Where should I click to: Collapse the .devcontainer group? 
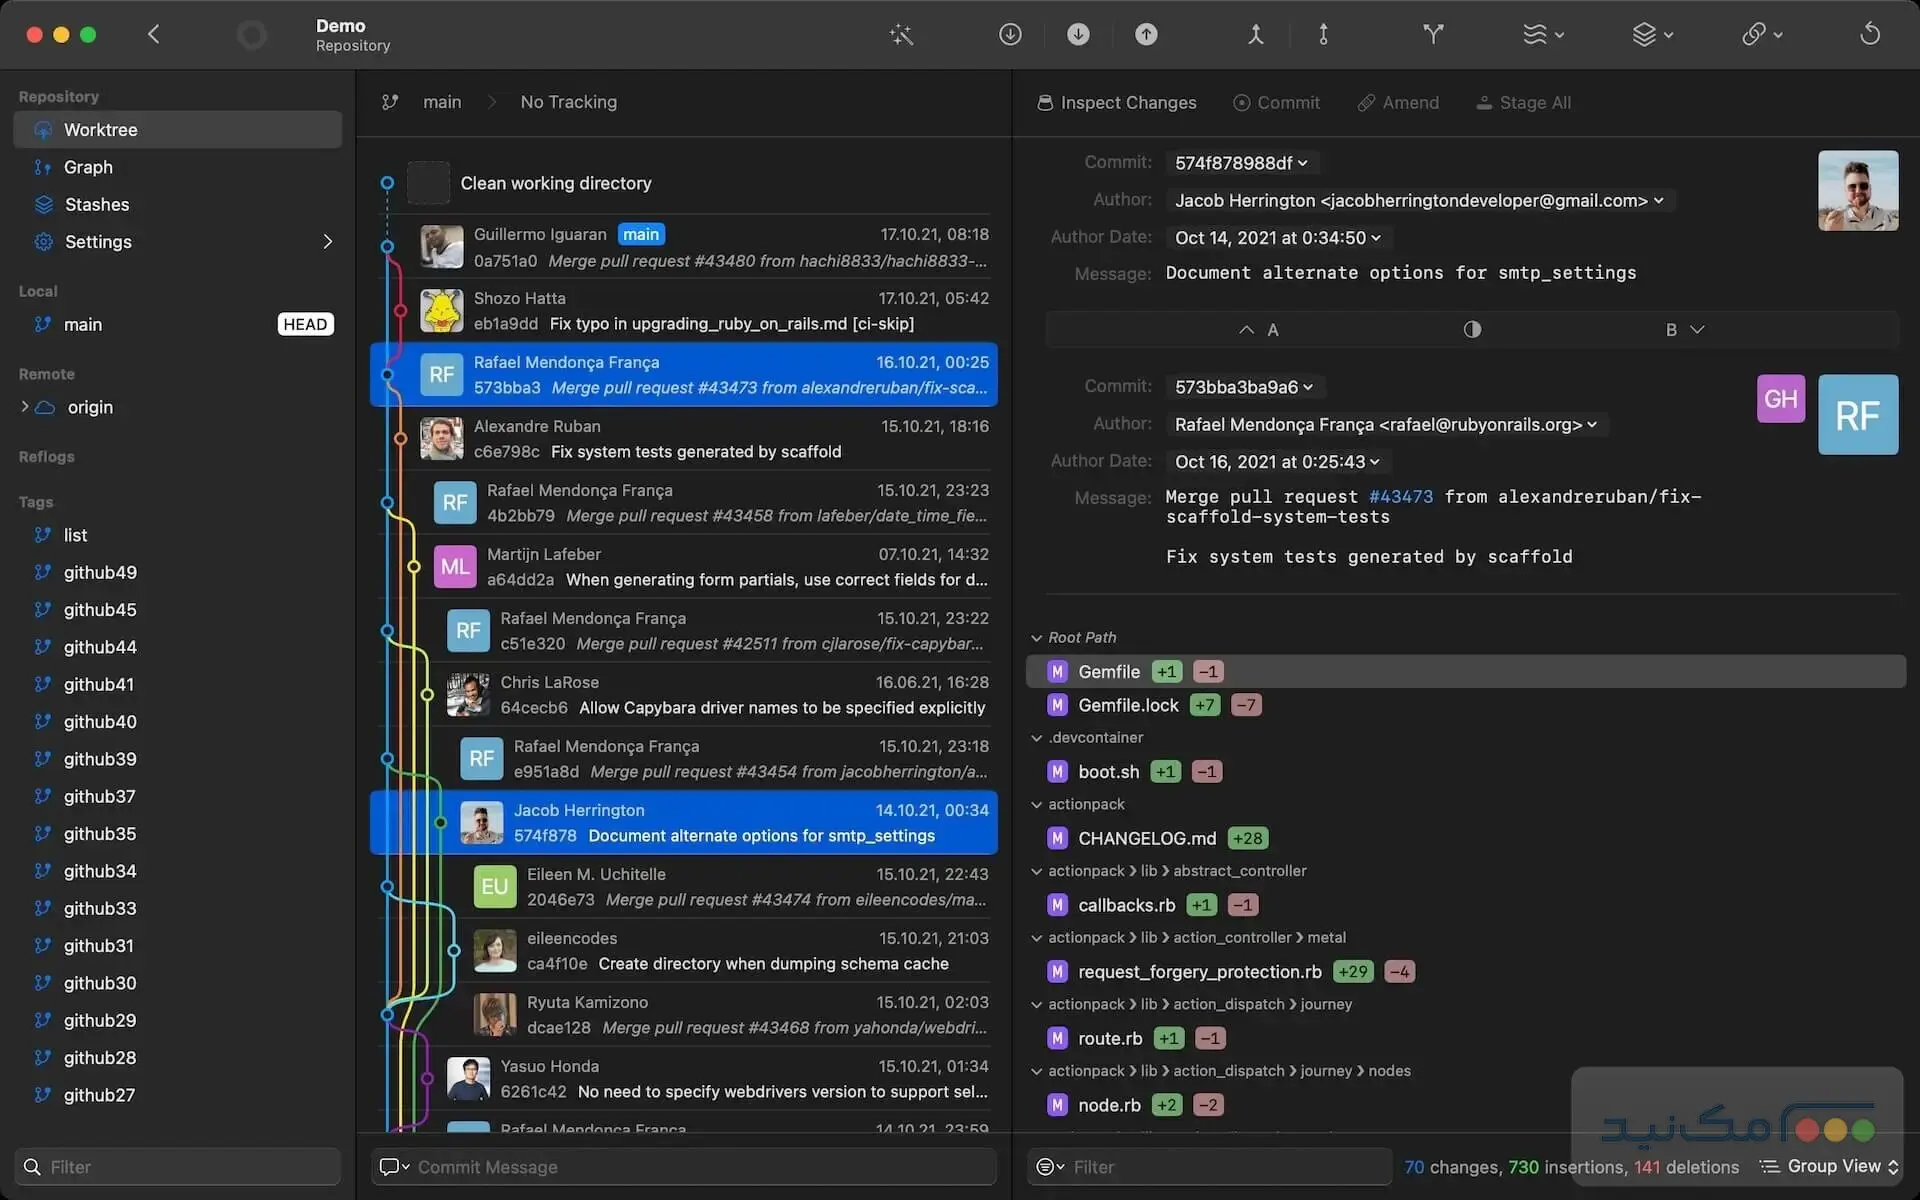coord(1037,738)
